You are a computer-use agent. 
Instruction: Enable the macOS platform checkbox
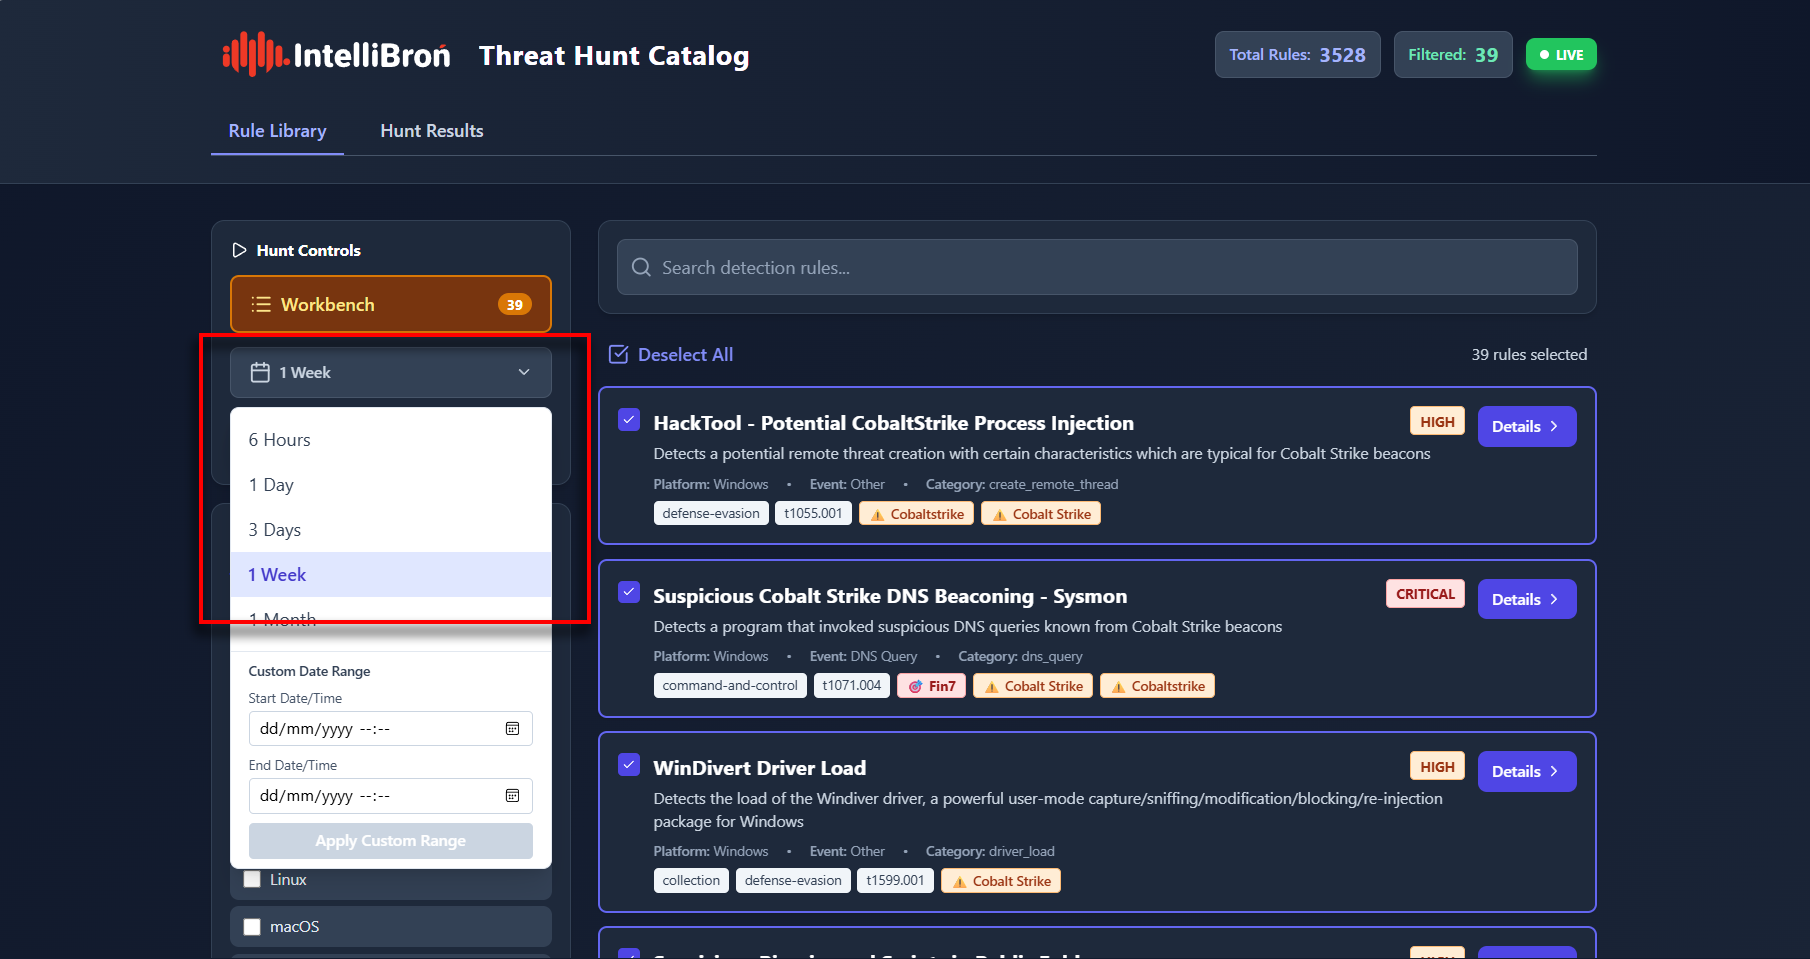click(x=252, y=927)
